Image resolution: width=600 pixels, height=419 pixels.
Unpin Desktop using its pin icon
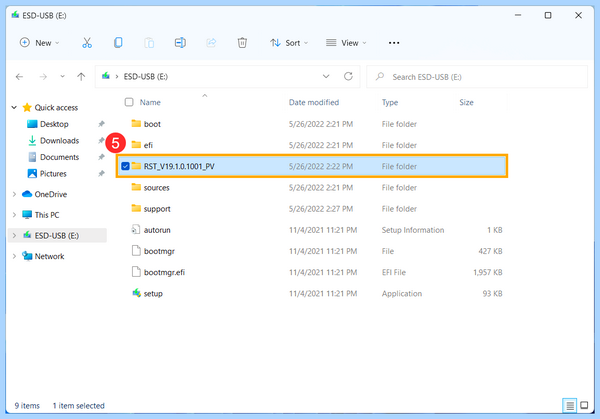click(x=101, y=124)
